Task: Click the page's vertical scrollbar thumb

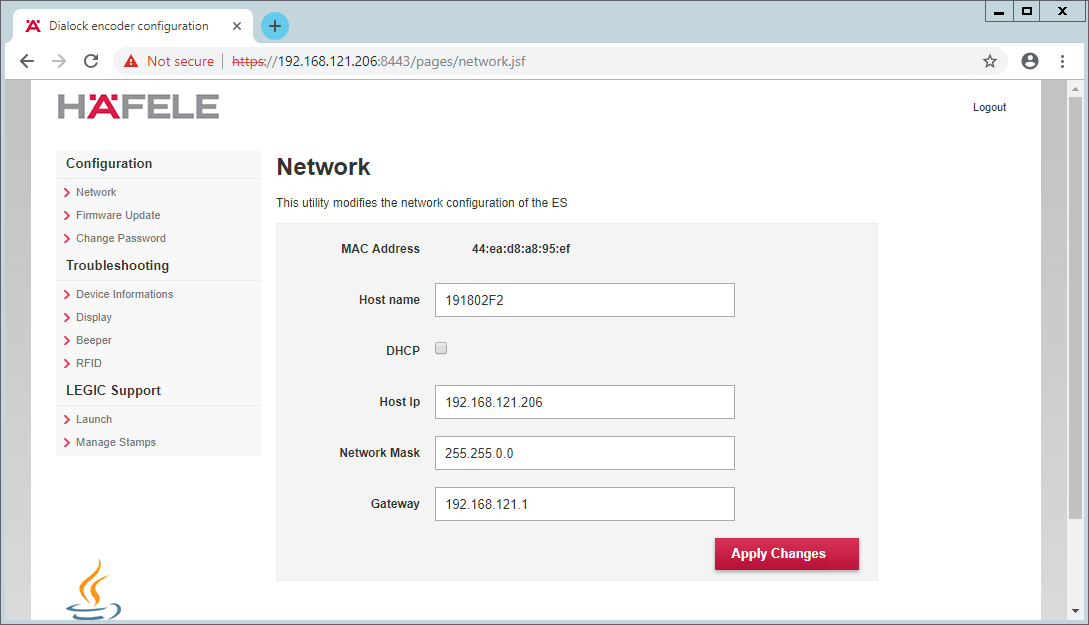Action: (1075, 308)
